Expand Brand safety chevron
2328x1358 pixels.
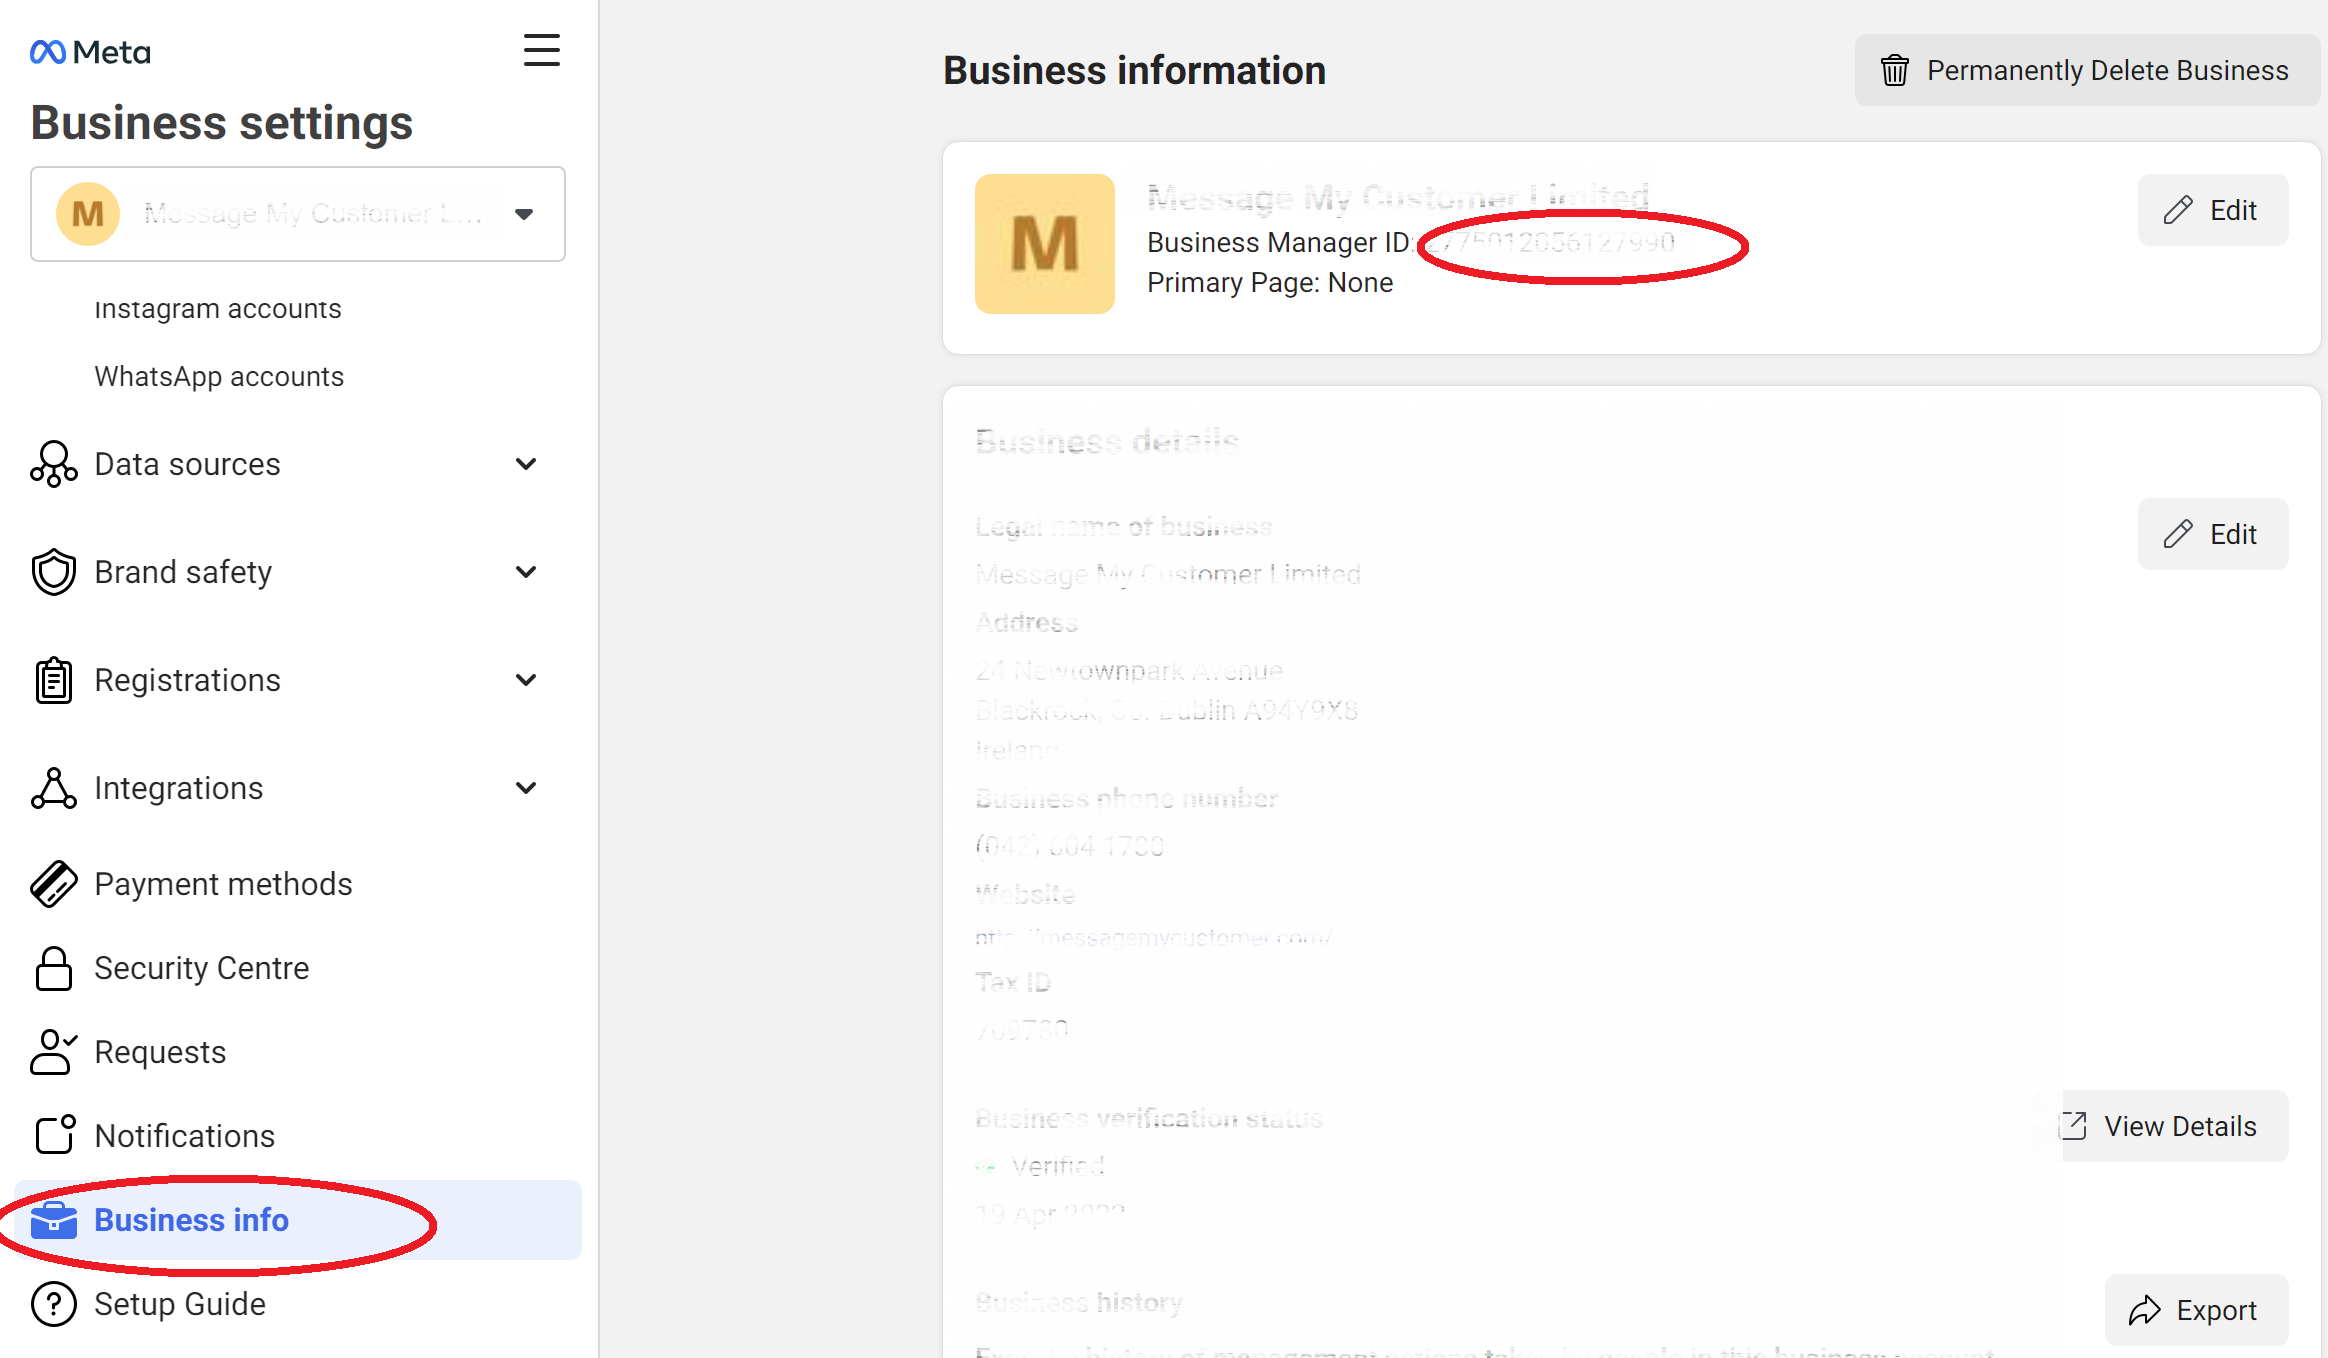(x=526, y=572)
